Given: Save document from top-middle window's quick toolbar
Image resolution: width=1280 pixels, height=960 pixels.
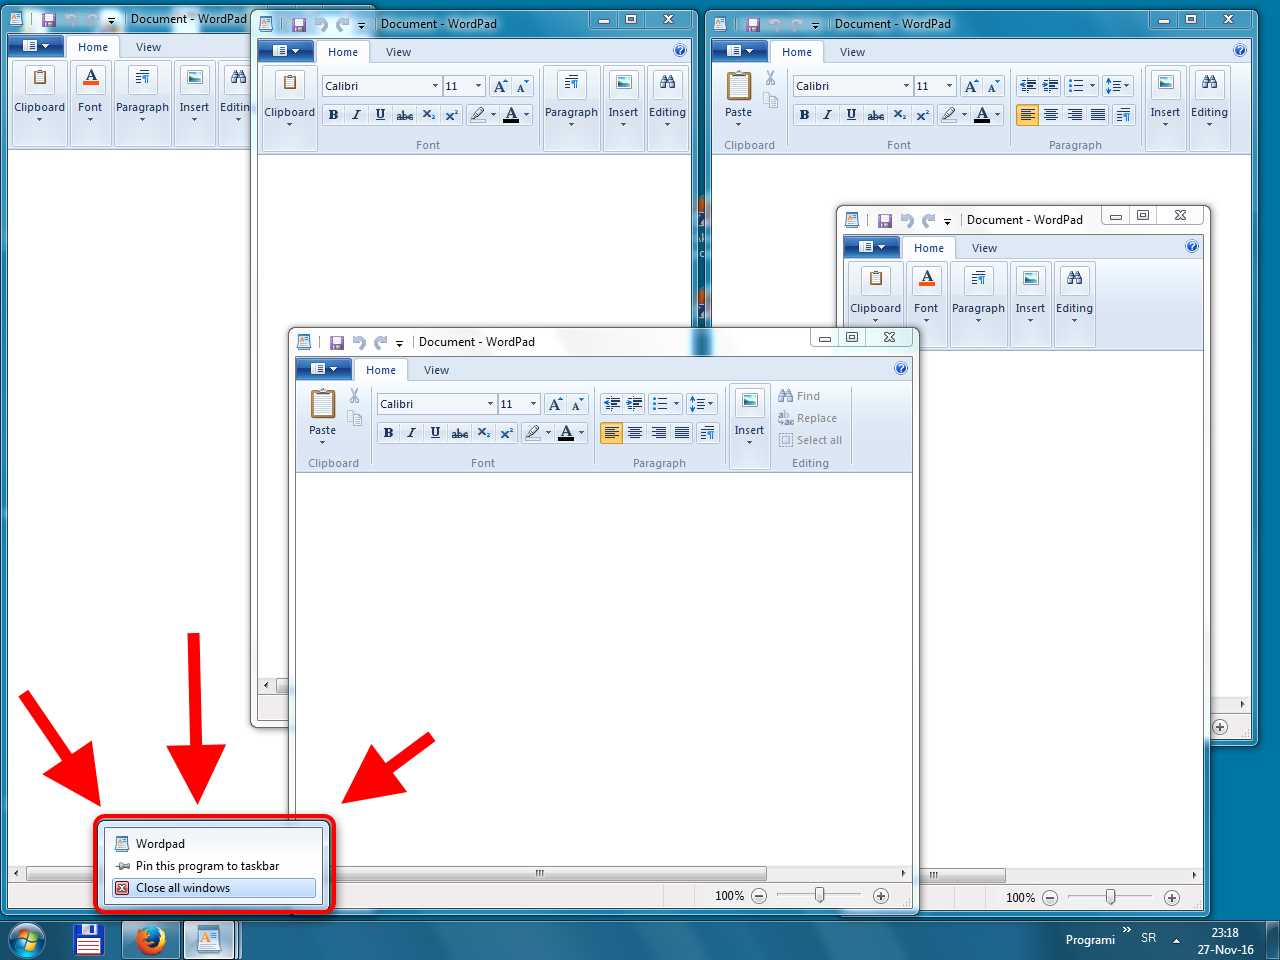Looking at the screenshot, I should click(298, 24).
